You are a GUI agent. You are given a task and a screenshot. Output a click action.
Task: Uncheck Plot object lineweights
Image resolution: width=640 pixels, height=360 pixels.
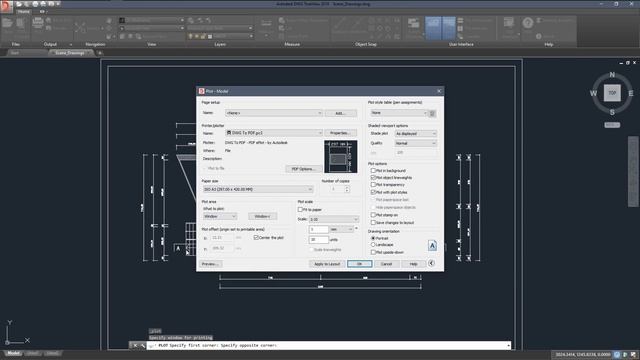point(373,178)
